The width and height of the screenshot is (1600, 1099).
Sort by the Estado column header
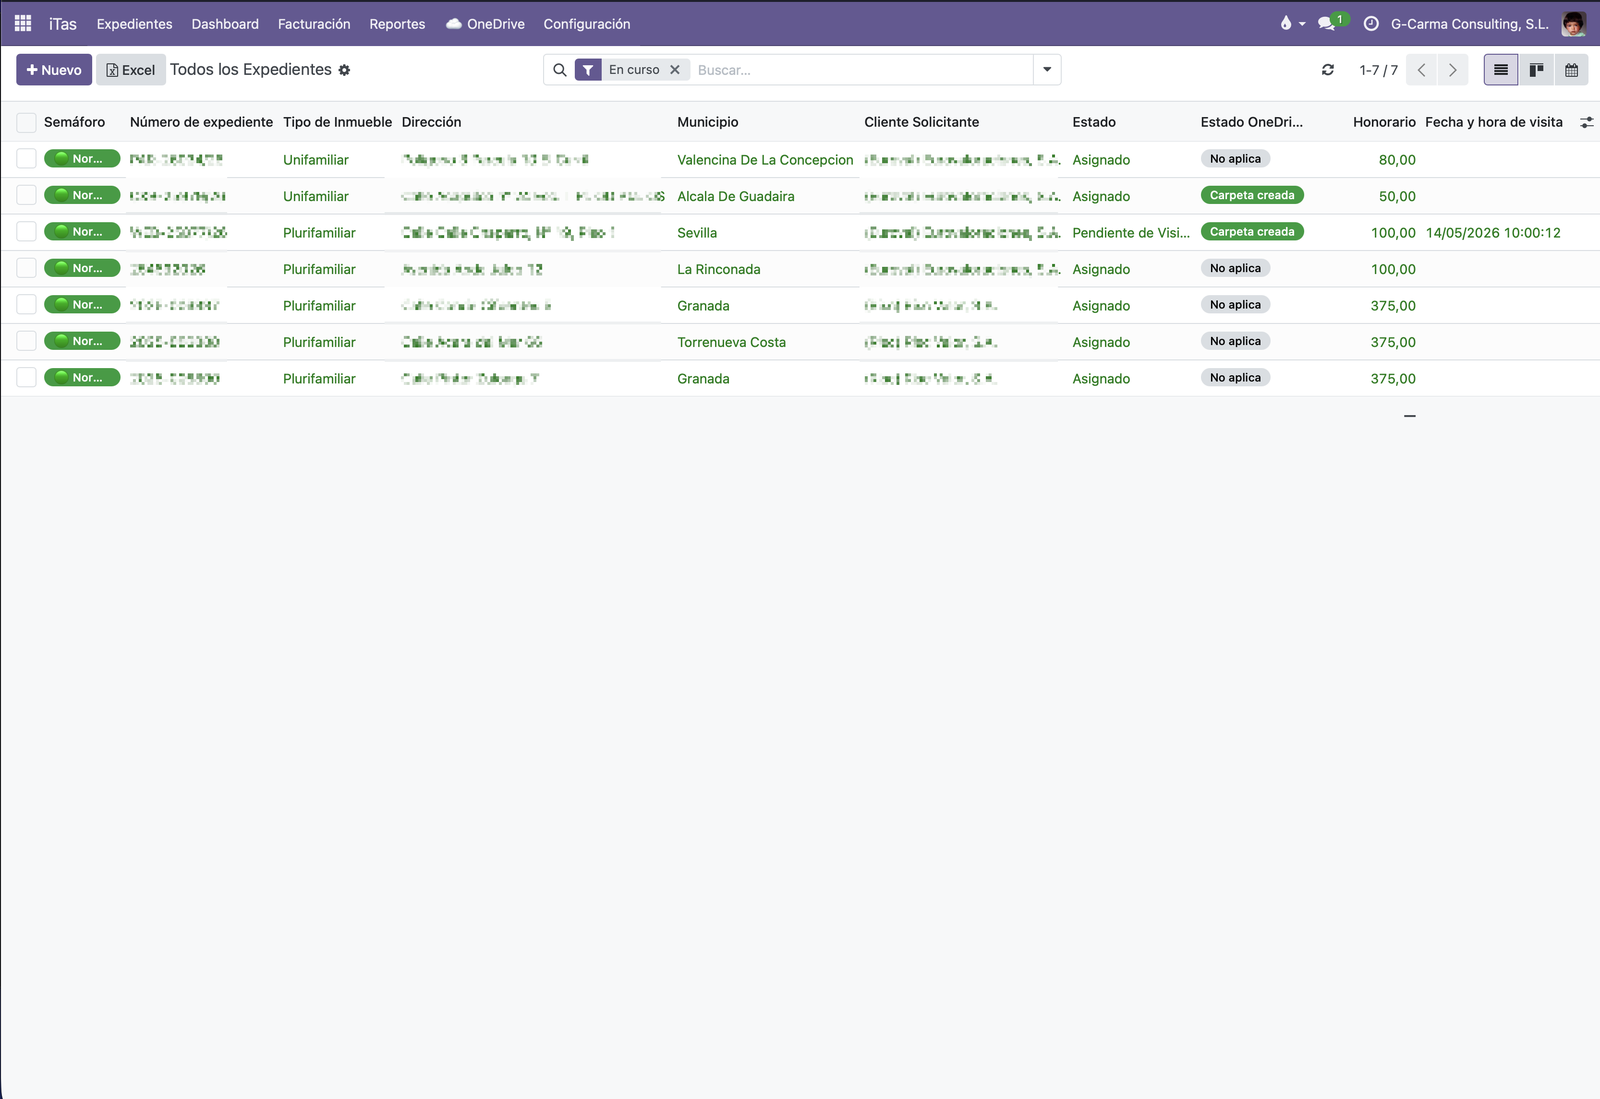click(x=1094, y=122)
